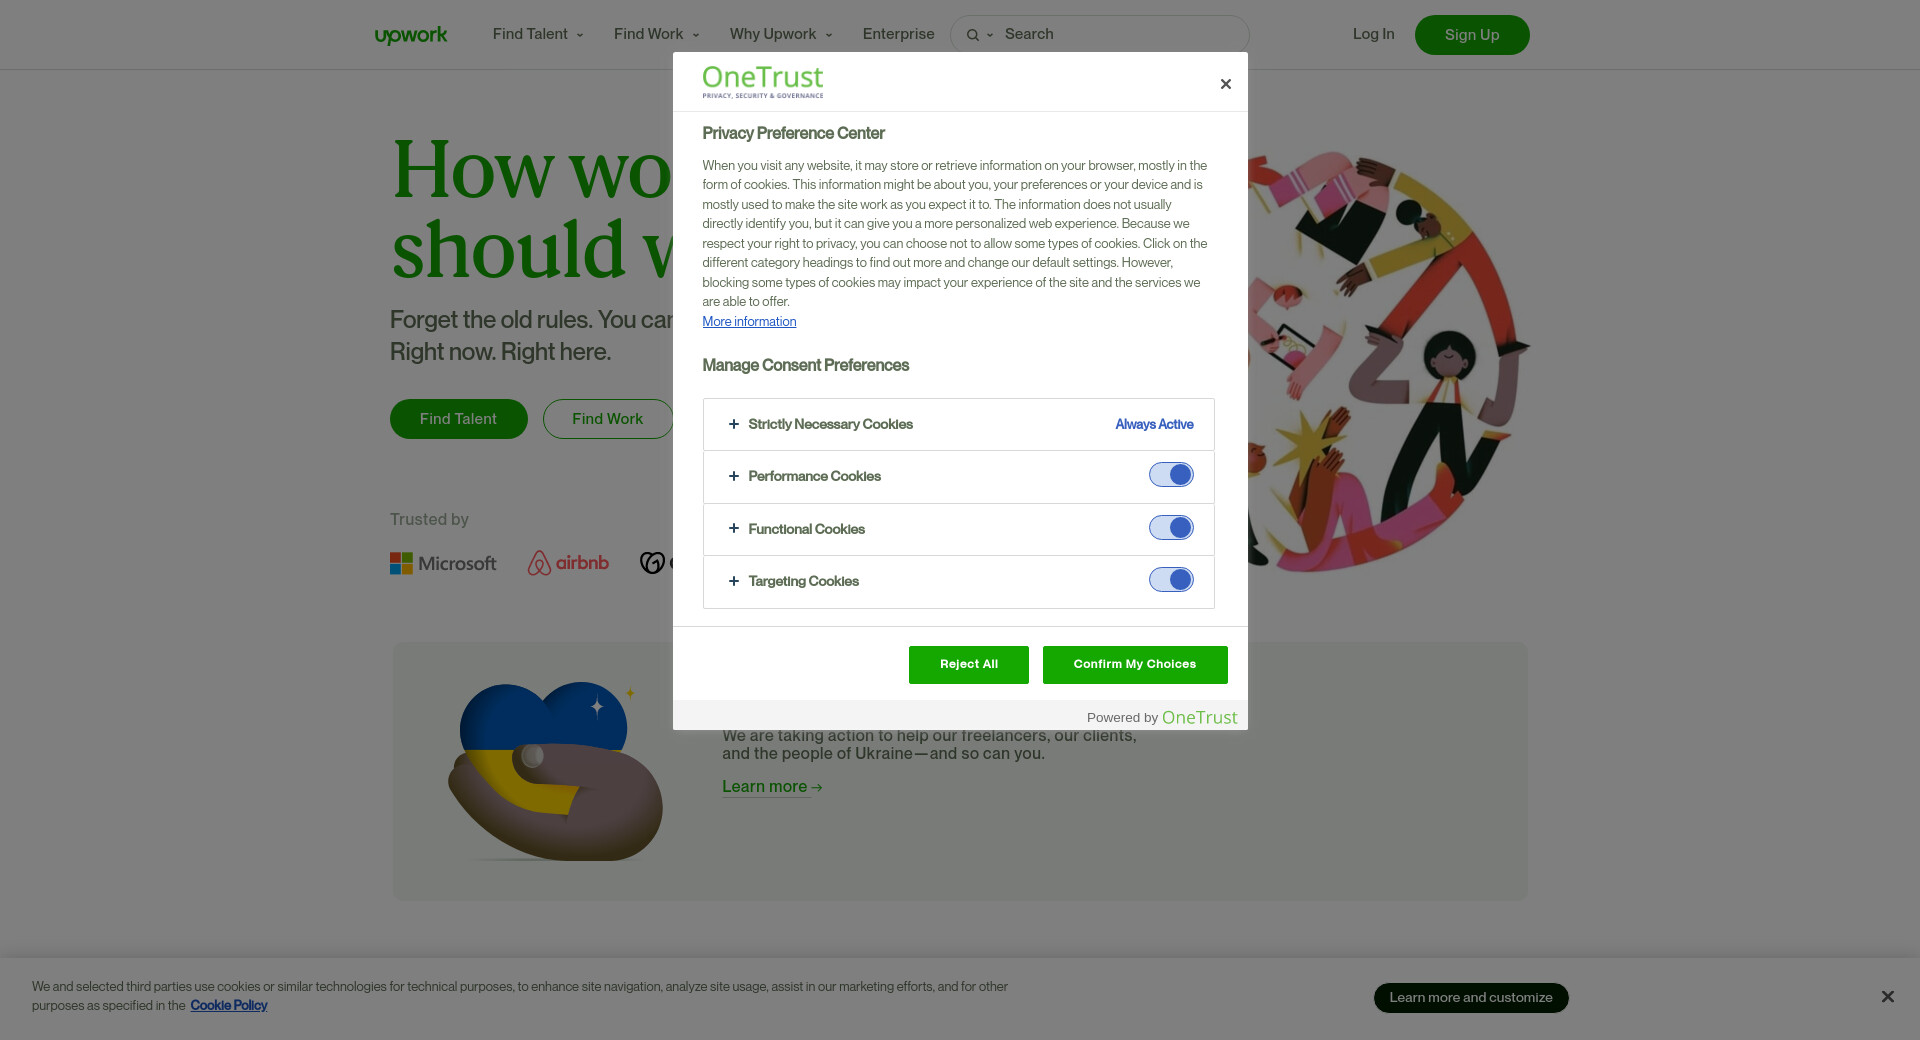Click the Airbnb logo under Trusted by
The width and height of the screenshot is (1920, 1040).
(568, 563)
